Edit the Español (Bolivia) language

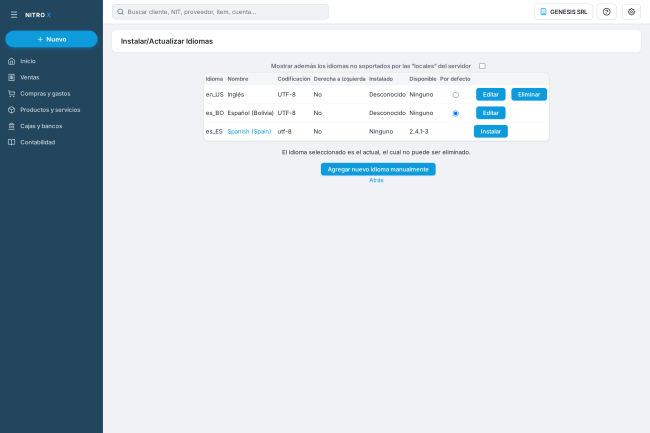[x=490, y=113]
